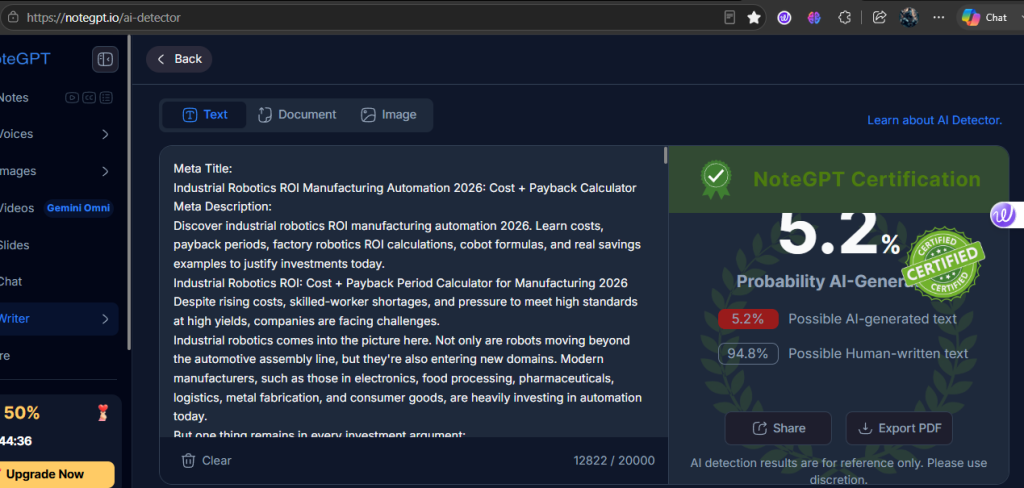Viewport: 1024px width, 488px height.
Task: Click inside the text input area
Action: [413, 293]
